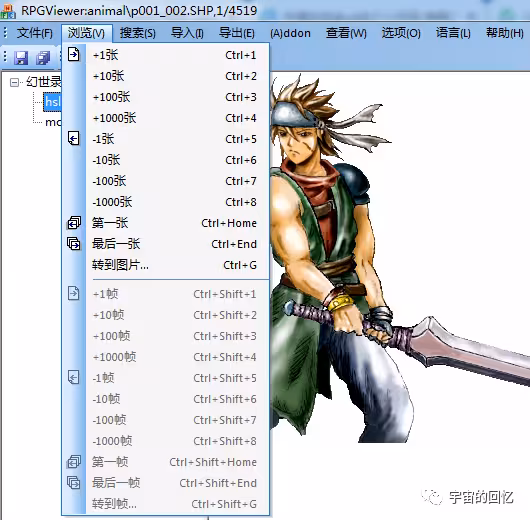Select the mc tree item
Viewport: 530px width, 520px height.
coord(53,122)
